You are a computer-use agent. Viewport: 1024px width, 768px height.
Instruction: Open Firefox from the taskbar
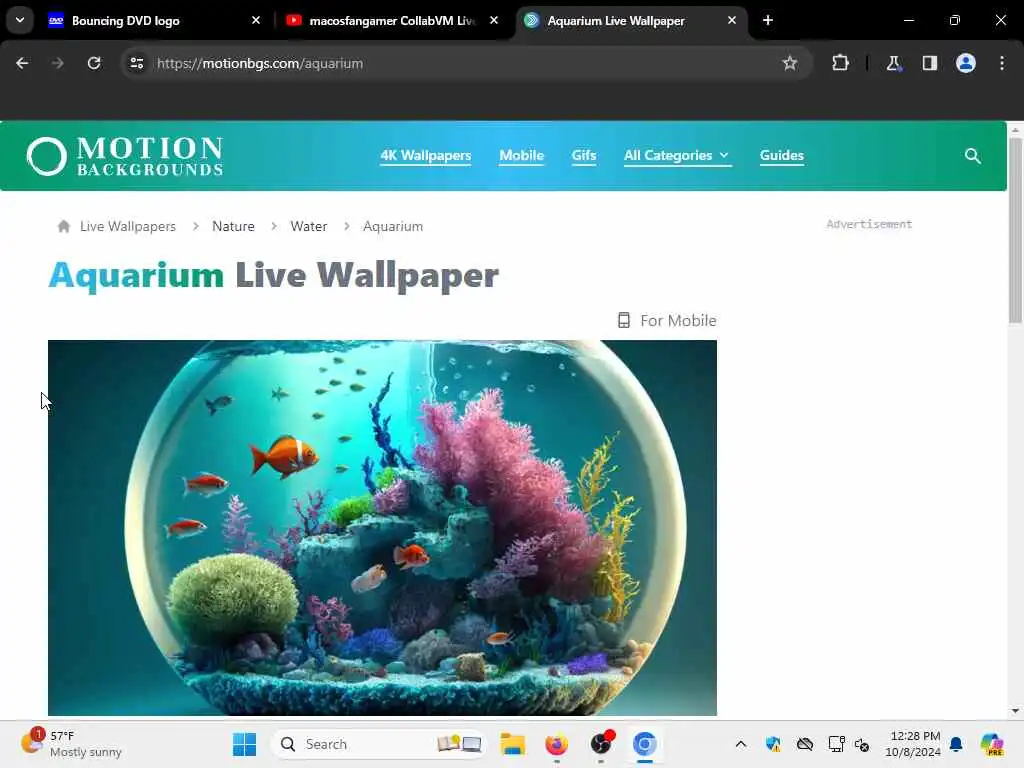tap(556, 744)
